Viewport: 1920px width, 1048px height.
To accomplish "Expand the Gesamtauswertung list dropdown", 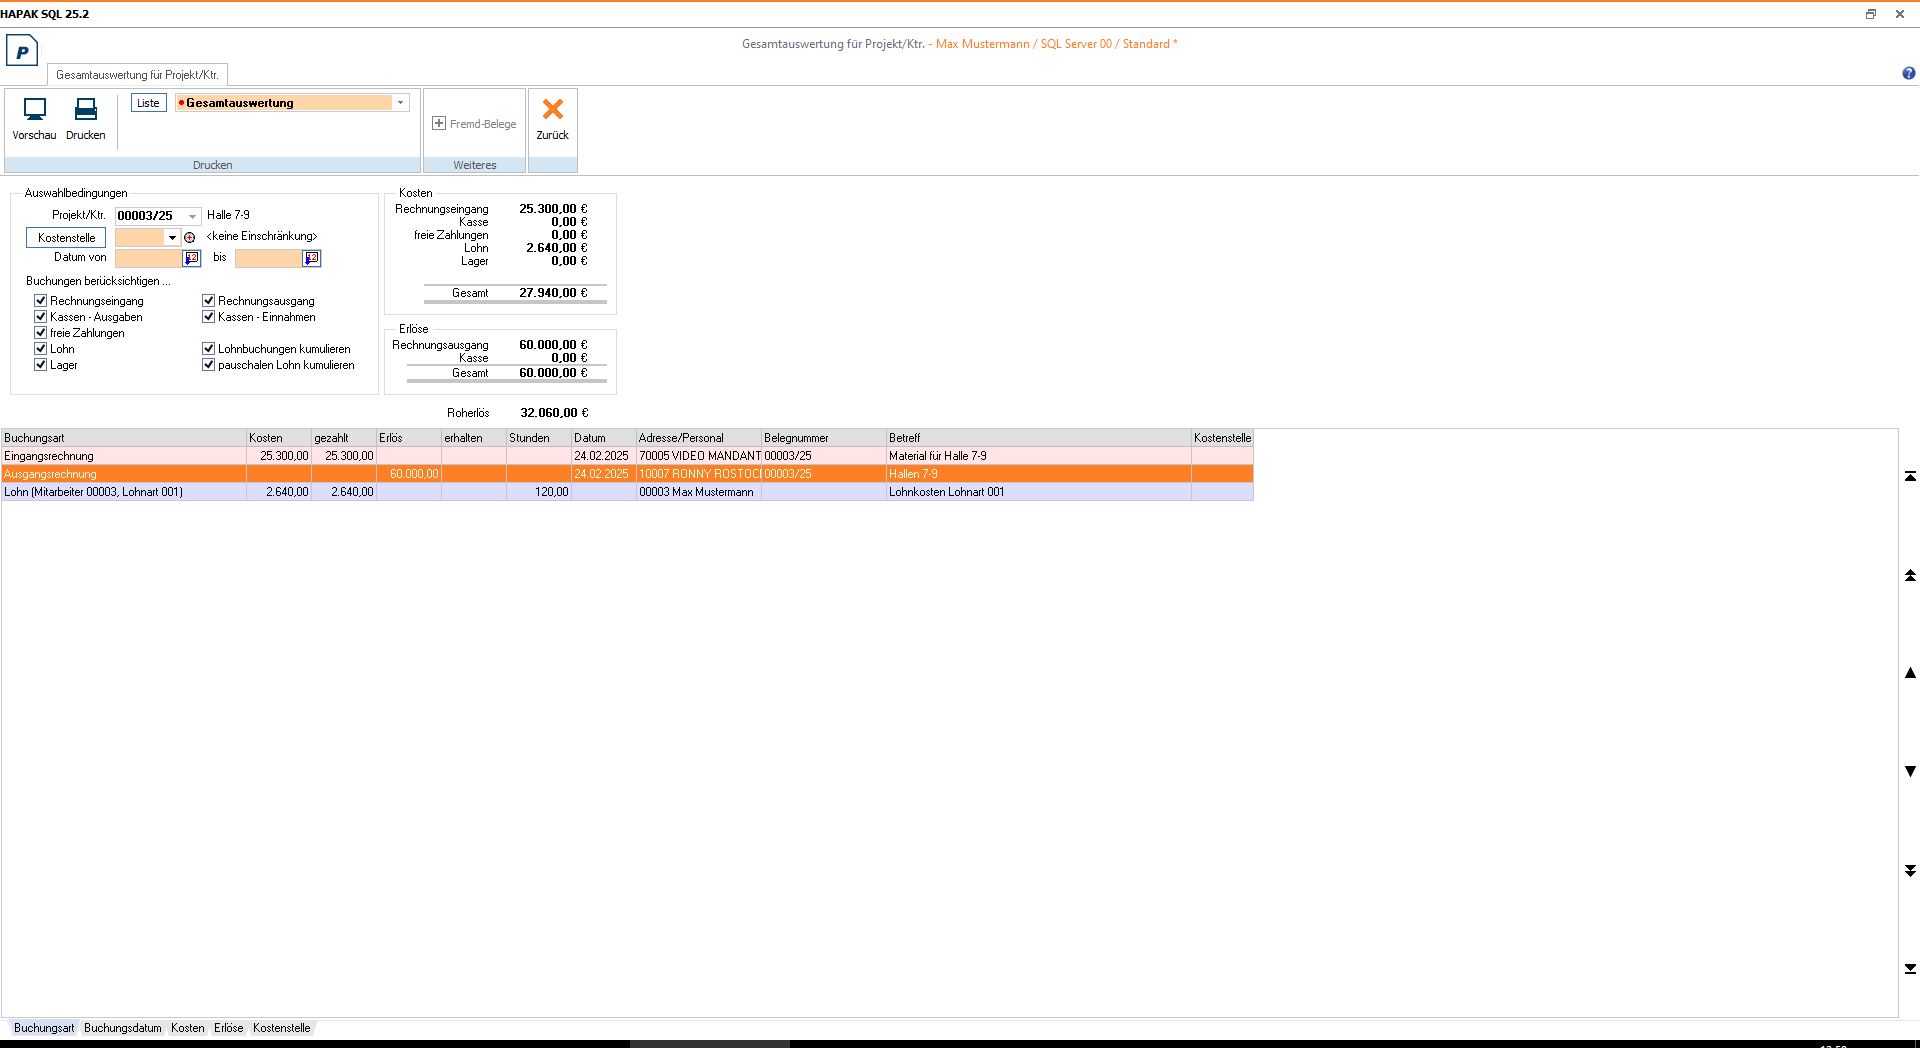I will (400, 103).
